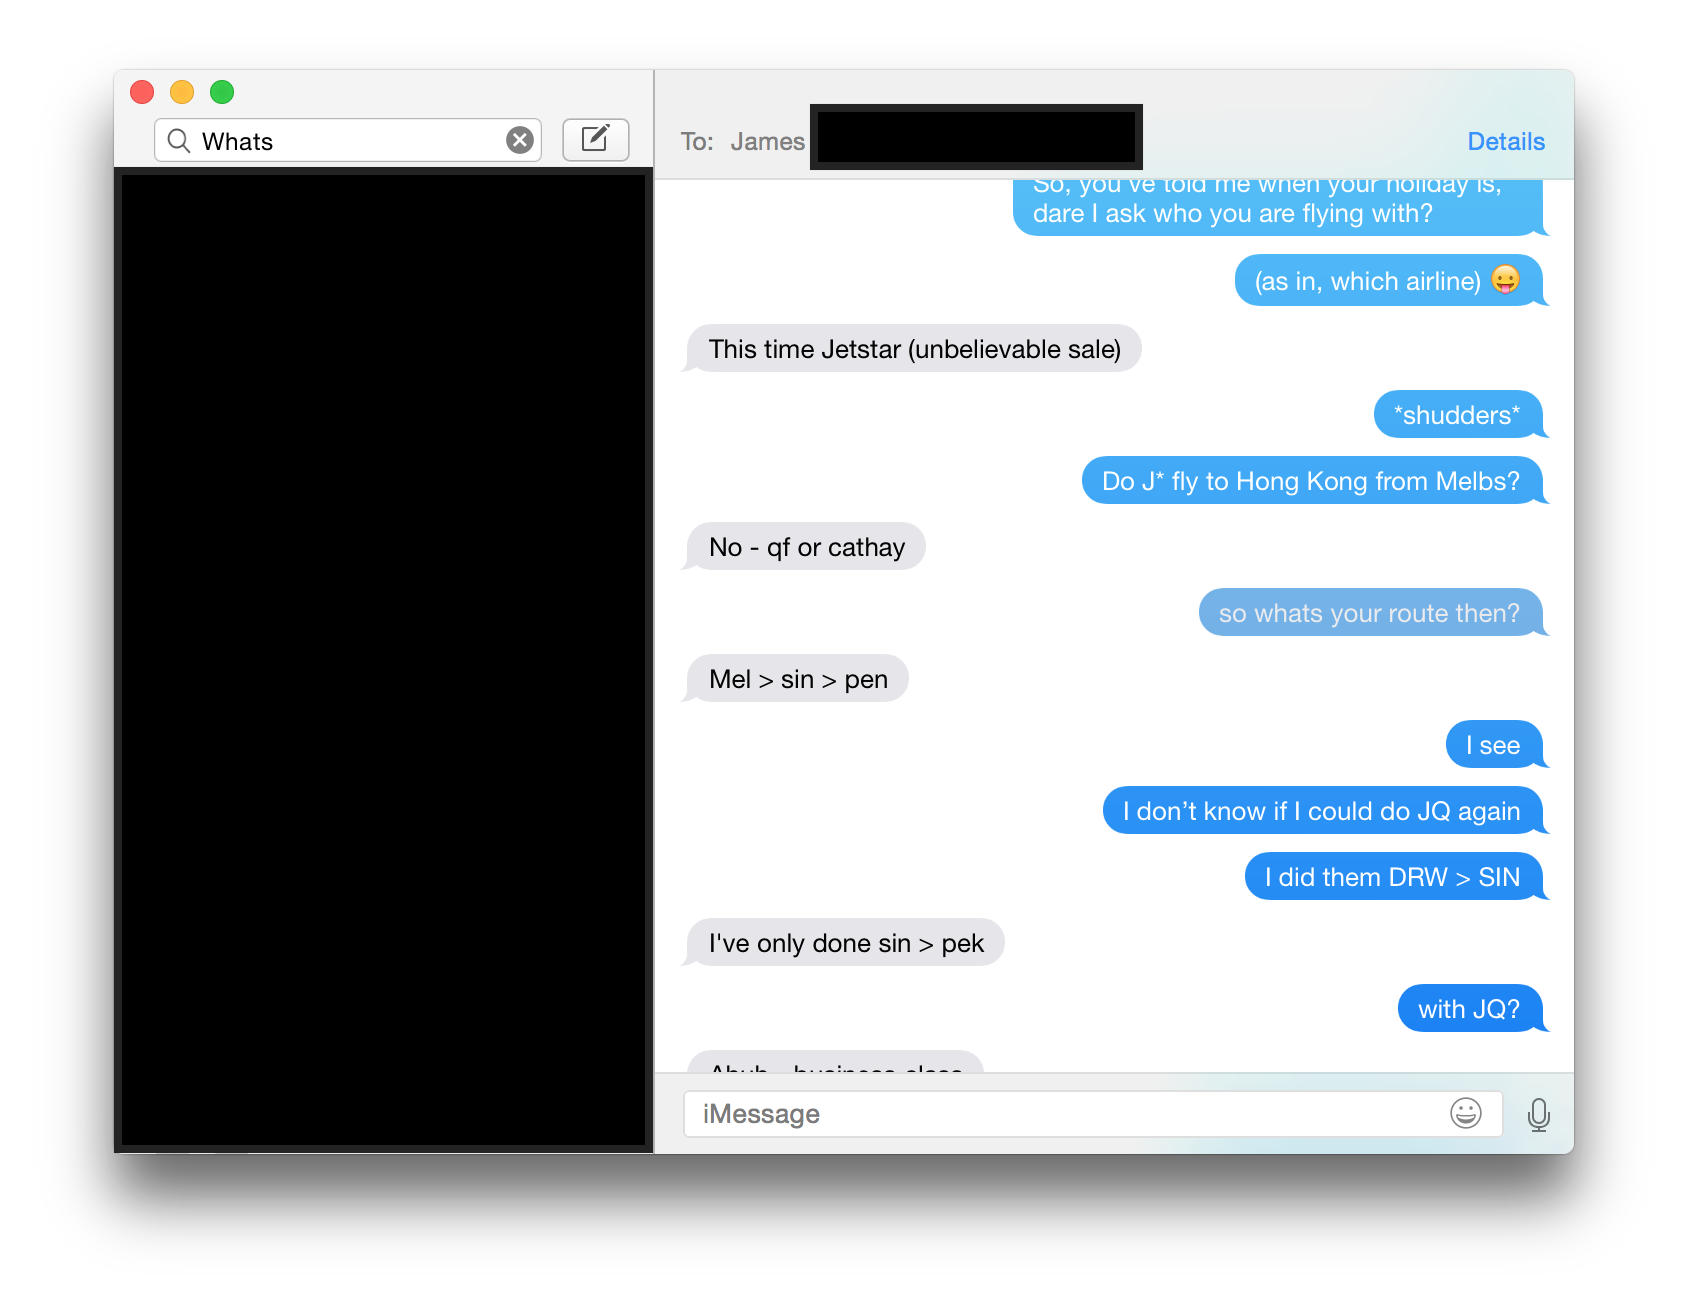
Task: Click the microphone dictation icon
Action: pyautogui.click(x=1539, y=1114)
